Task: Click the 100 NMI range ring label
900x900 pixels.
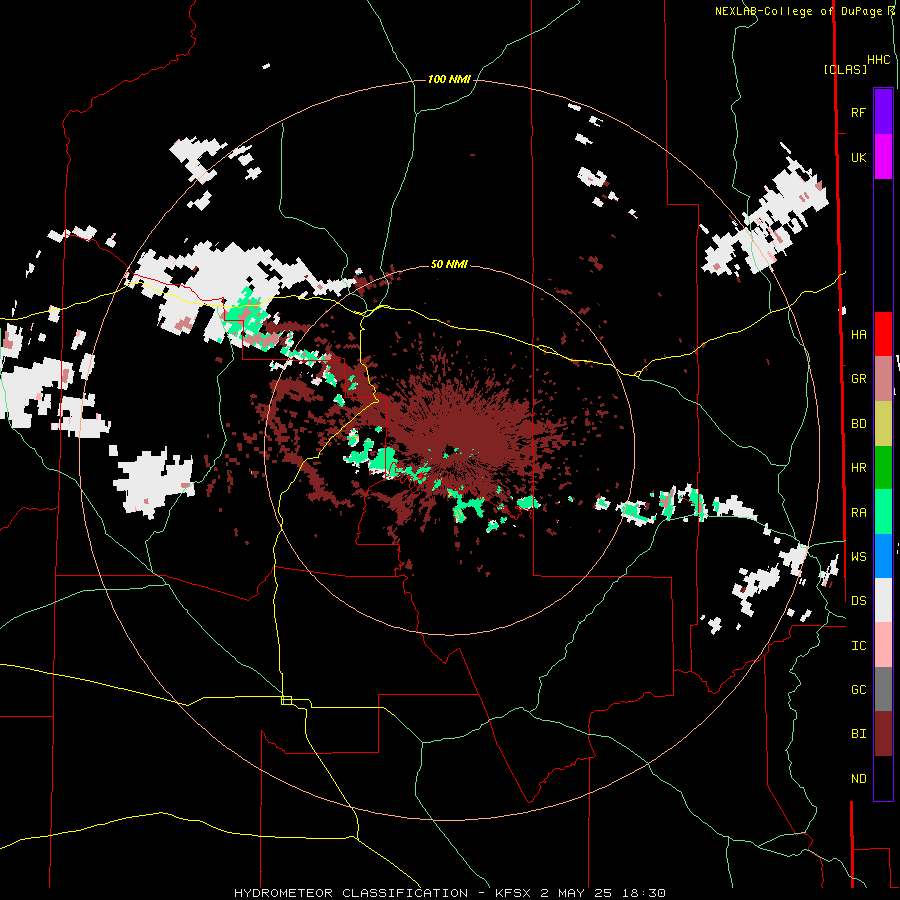Action: [449, 79]
